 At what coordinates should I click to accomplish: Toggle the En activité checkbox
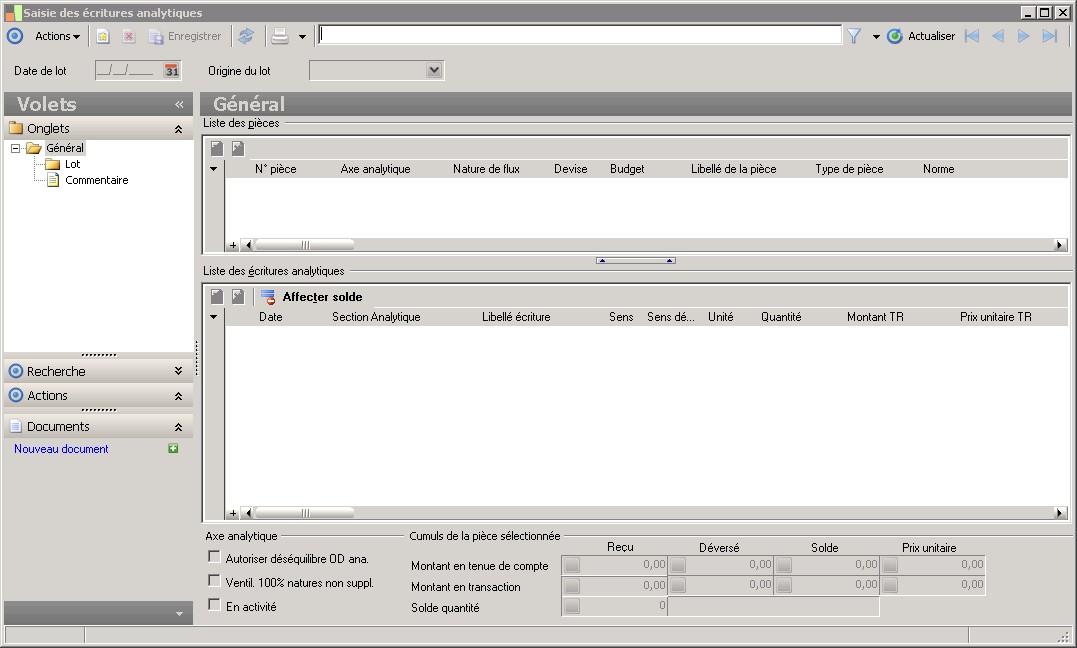pyautogui.click(x=213, y=605)
